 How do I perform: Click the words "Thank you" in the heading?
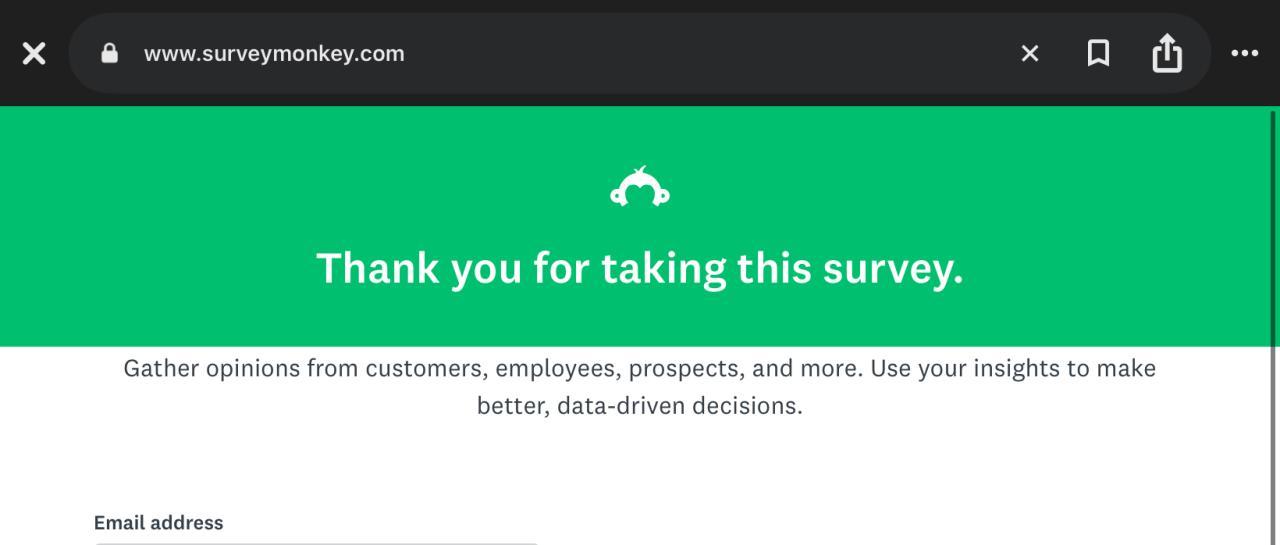[378, 268]
